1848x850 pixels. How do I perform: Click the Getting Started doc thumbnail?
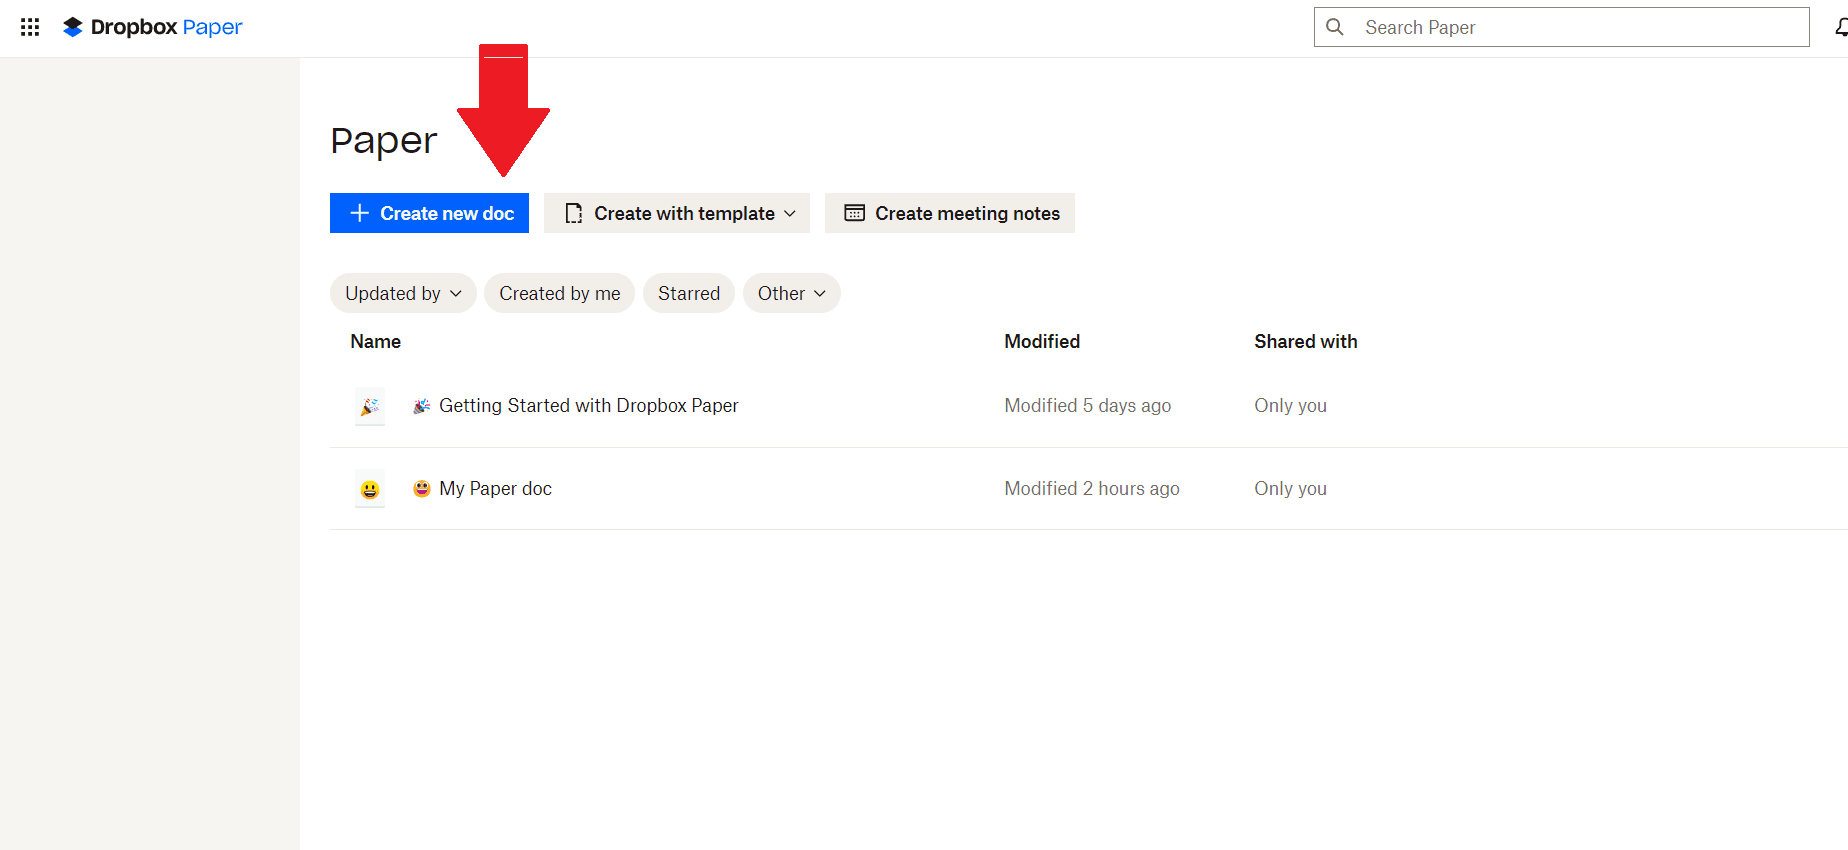(370, 406)
